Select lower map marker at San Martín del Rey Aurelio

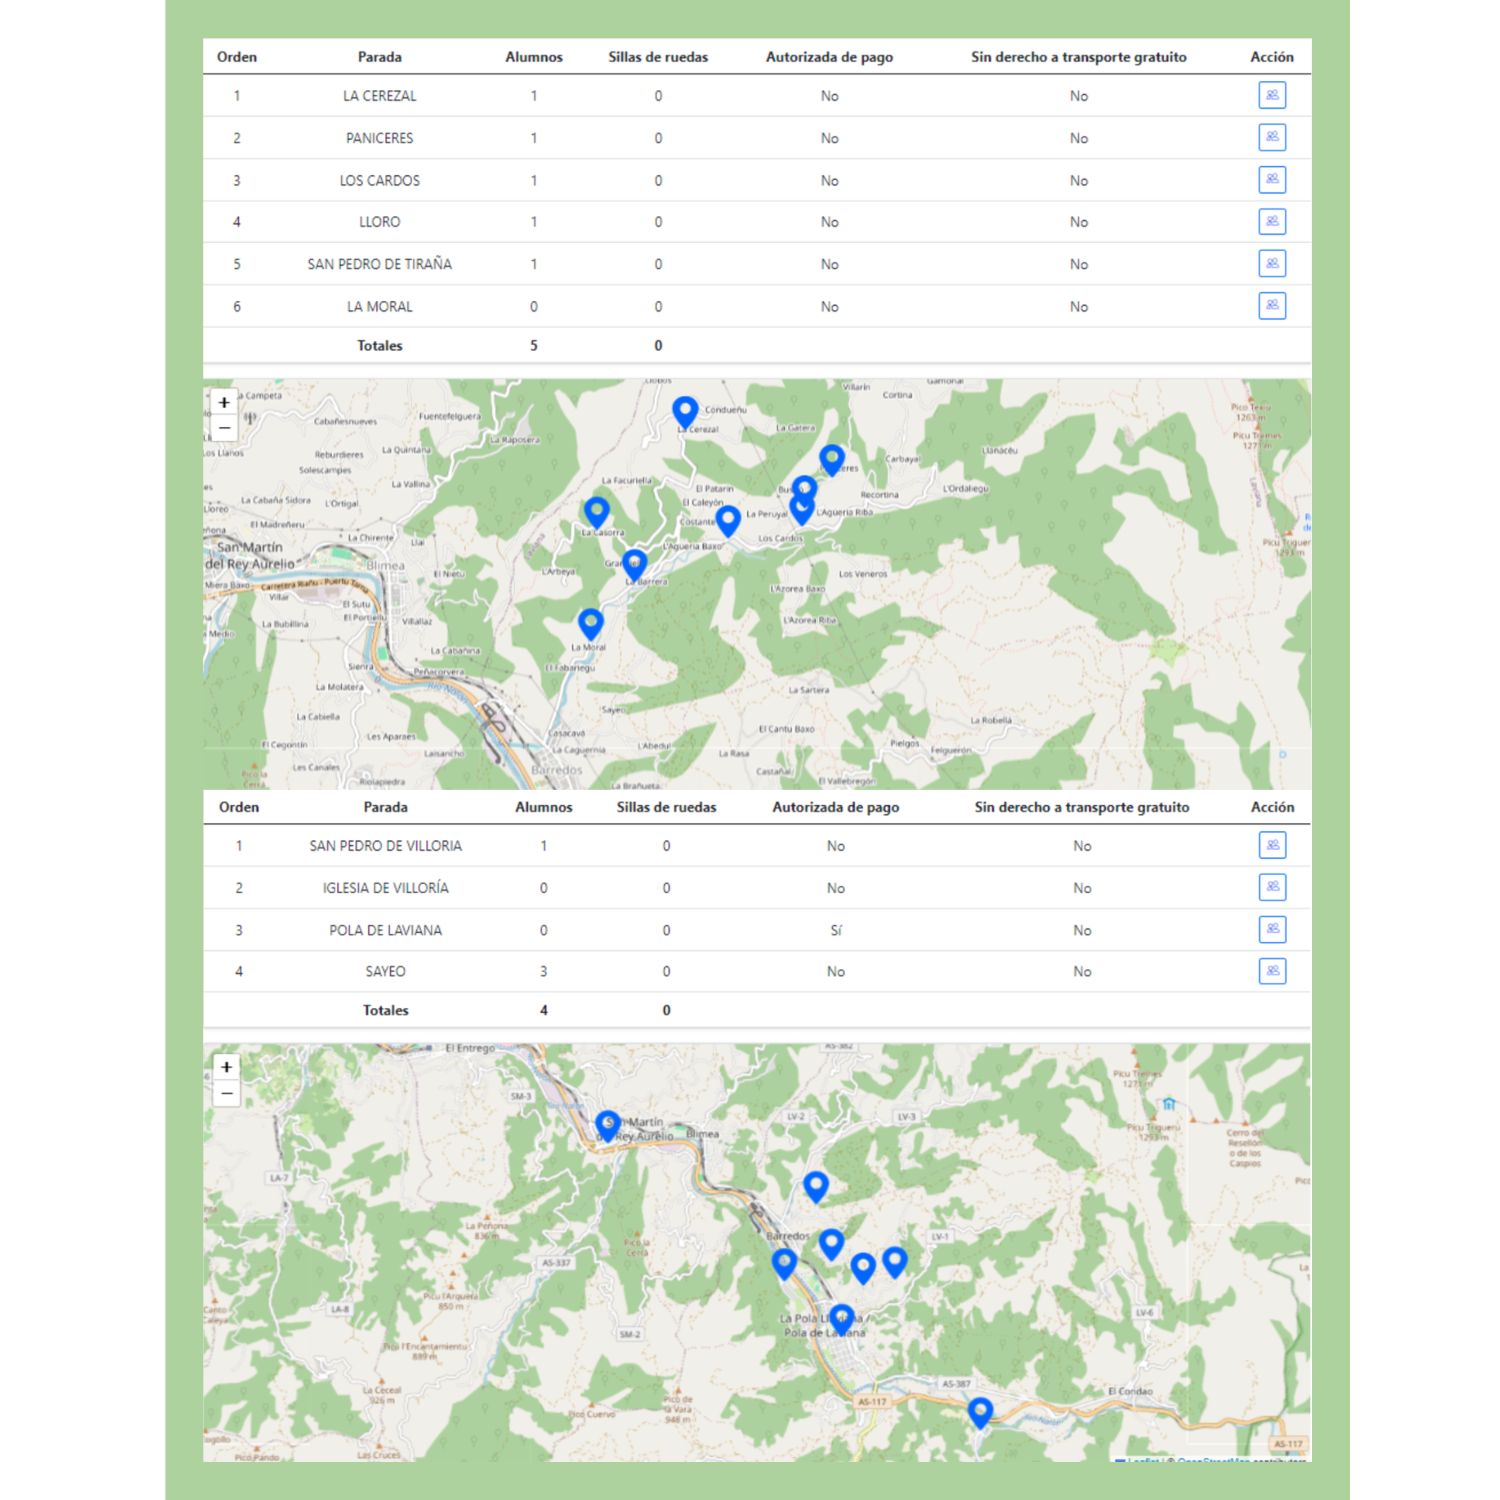pos(608,1125)
